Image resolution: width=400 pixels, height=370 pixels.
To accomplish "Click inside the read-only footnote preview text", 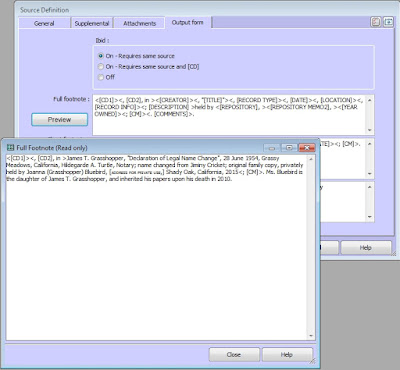I will click(x=156, y=247).
